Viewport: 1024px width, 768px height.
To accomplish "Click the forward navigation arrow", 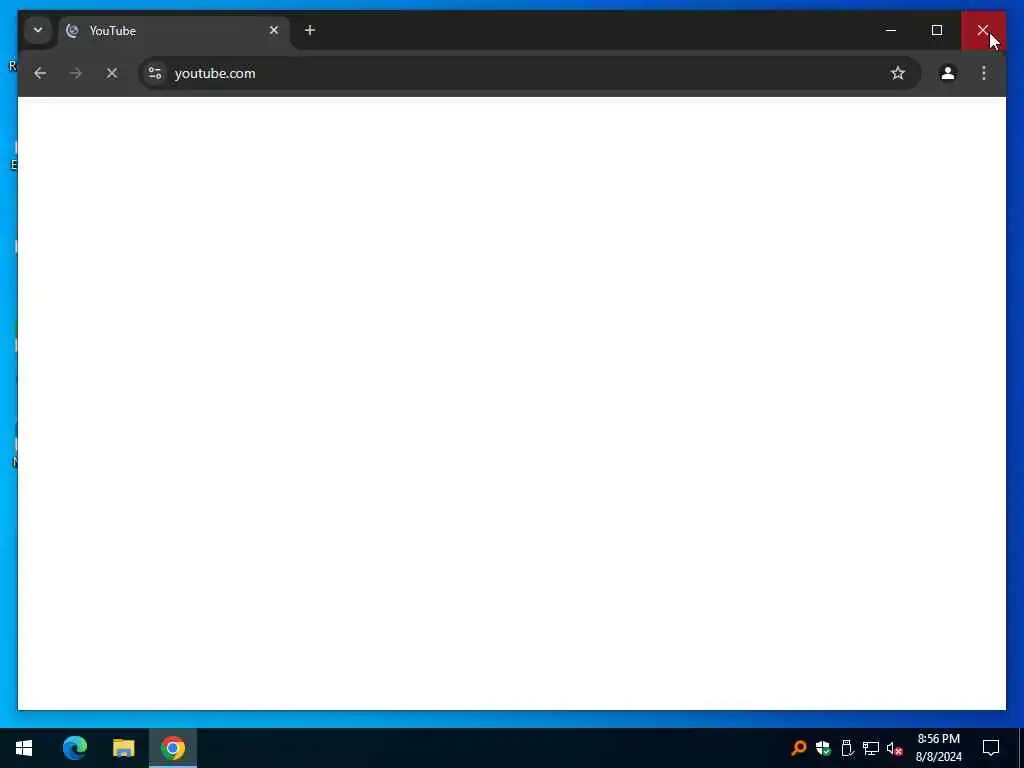I will [76, 73].
